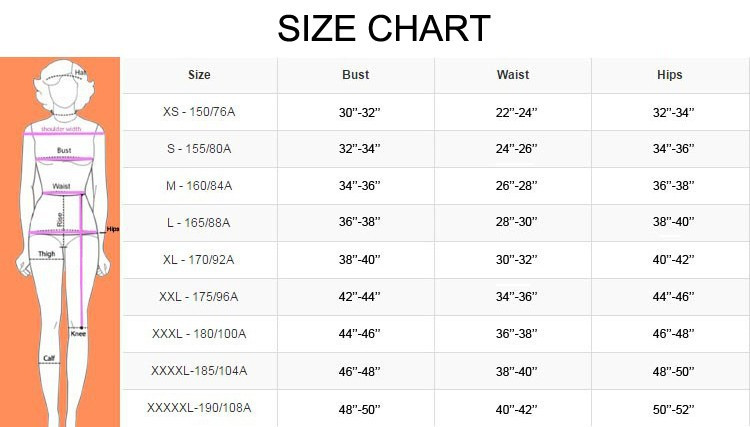Click the SIZE CHART title
The height and width of the screenshot is (427, 750).
click(384, 28)
